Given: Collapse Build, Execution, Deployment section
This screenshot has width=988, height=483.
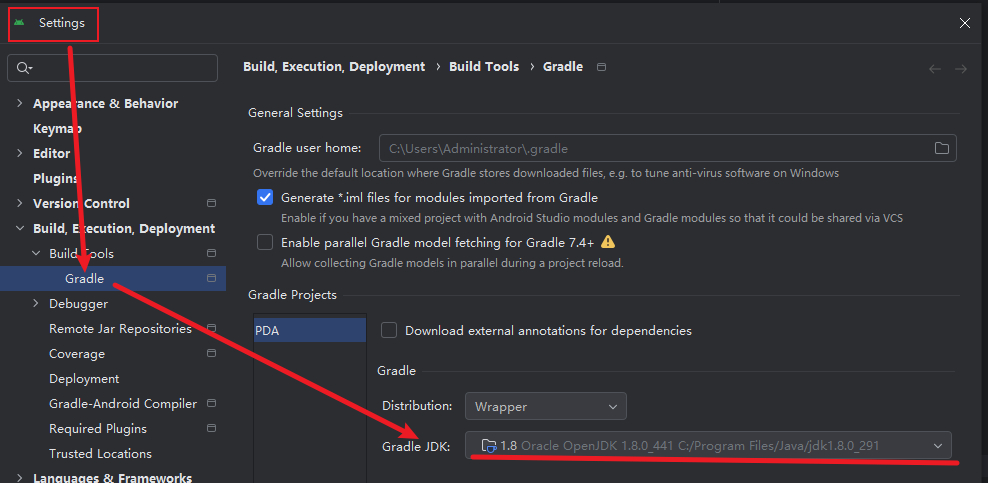Looking at the screenshot, I should coord(20,229).
